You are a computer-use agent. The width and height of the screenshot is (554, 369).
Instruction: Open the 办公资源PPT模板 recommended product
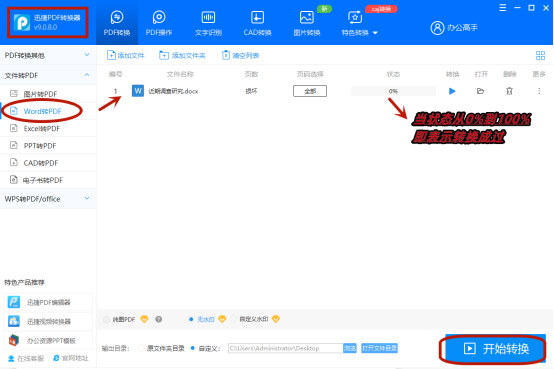[x=48, y=341]
